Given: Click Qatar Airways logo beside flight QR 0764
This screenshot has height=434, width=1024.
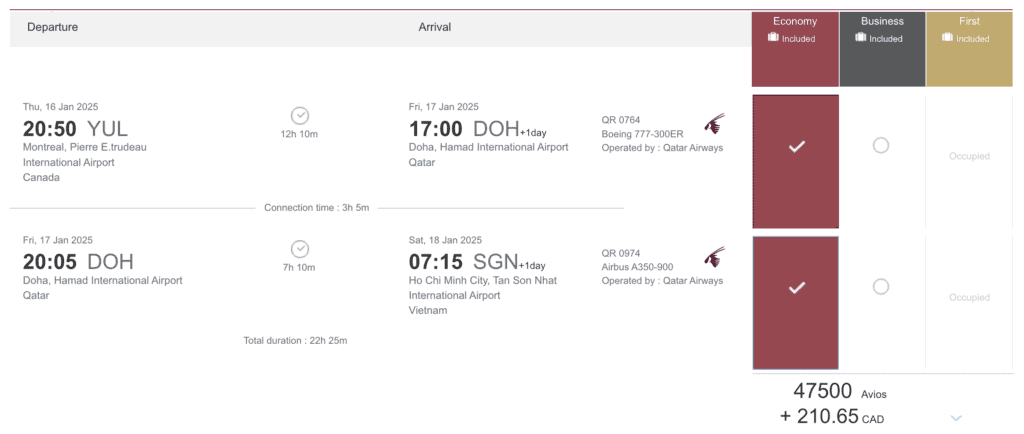Looking at the screenshot, I should click(x=714, y=124).
